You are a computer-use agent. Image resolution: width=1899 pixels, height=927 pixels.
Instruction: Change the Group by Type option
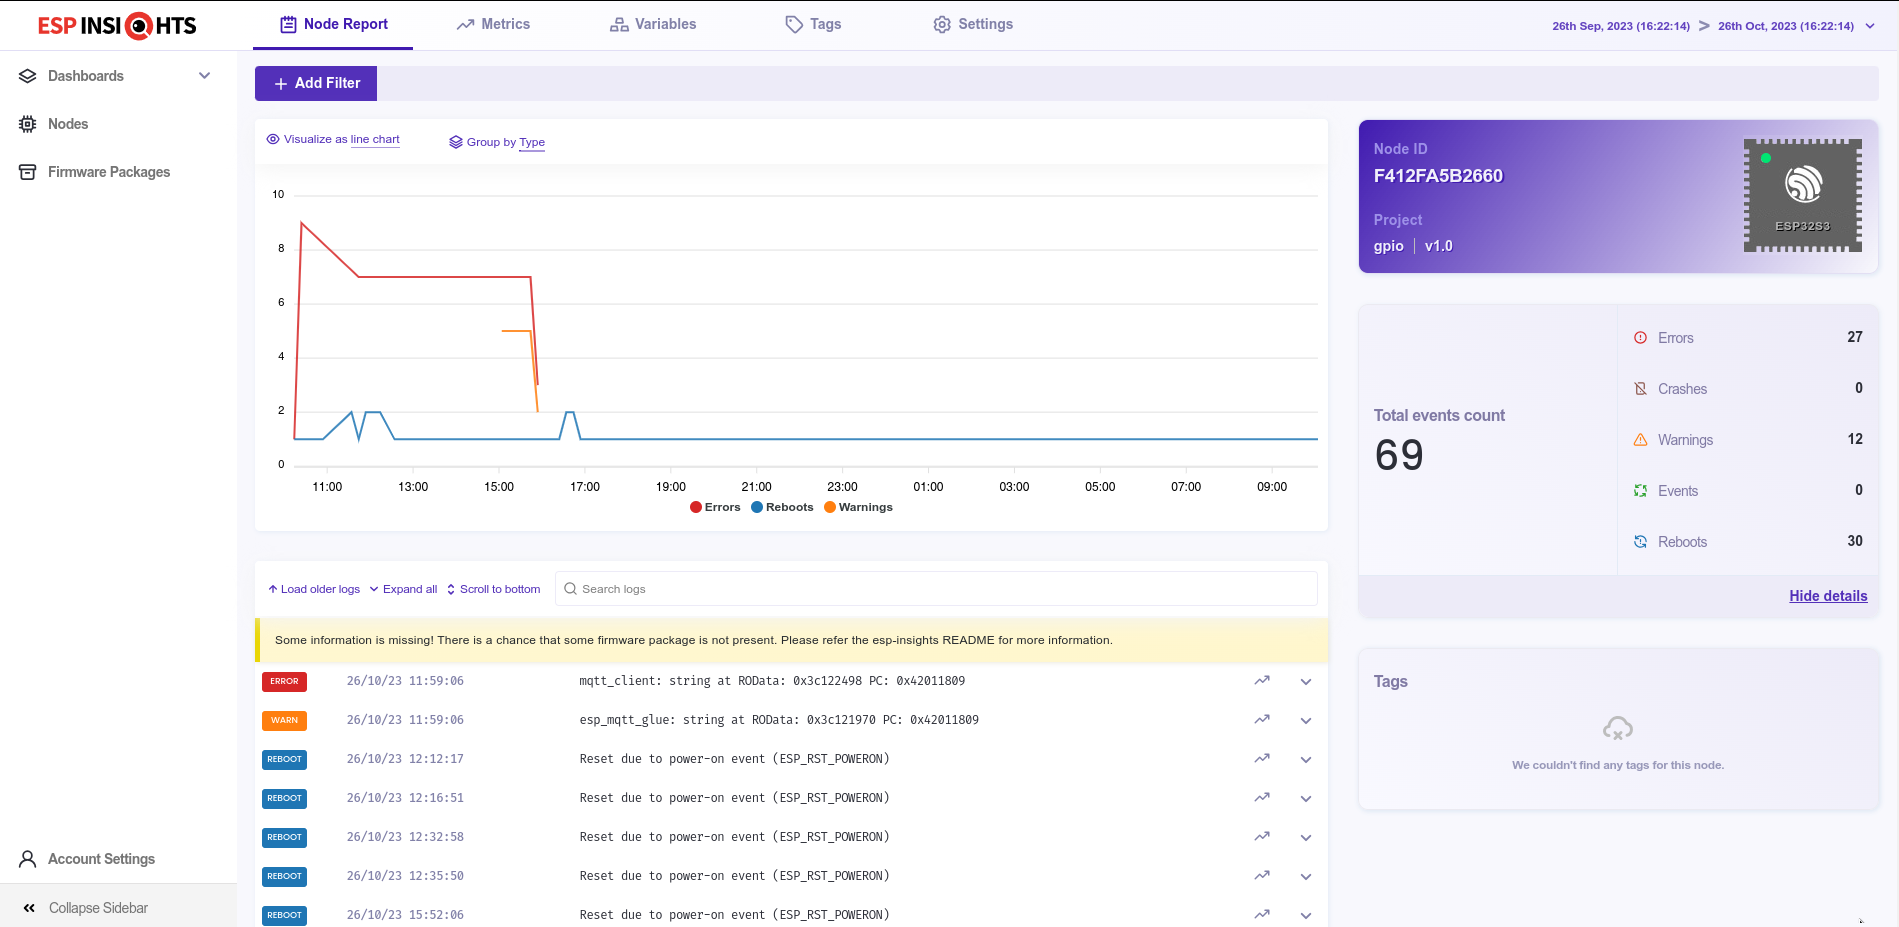(x=532, y=142)
